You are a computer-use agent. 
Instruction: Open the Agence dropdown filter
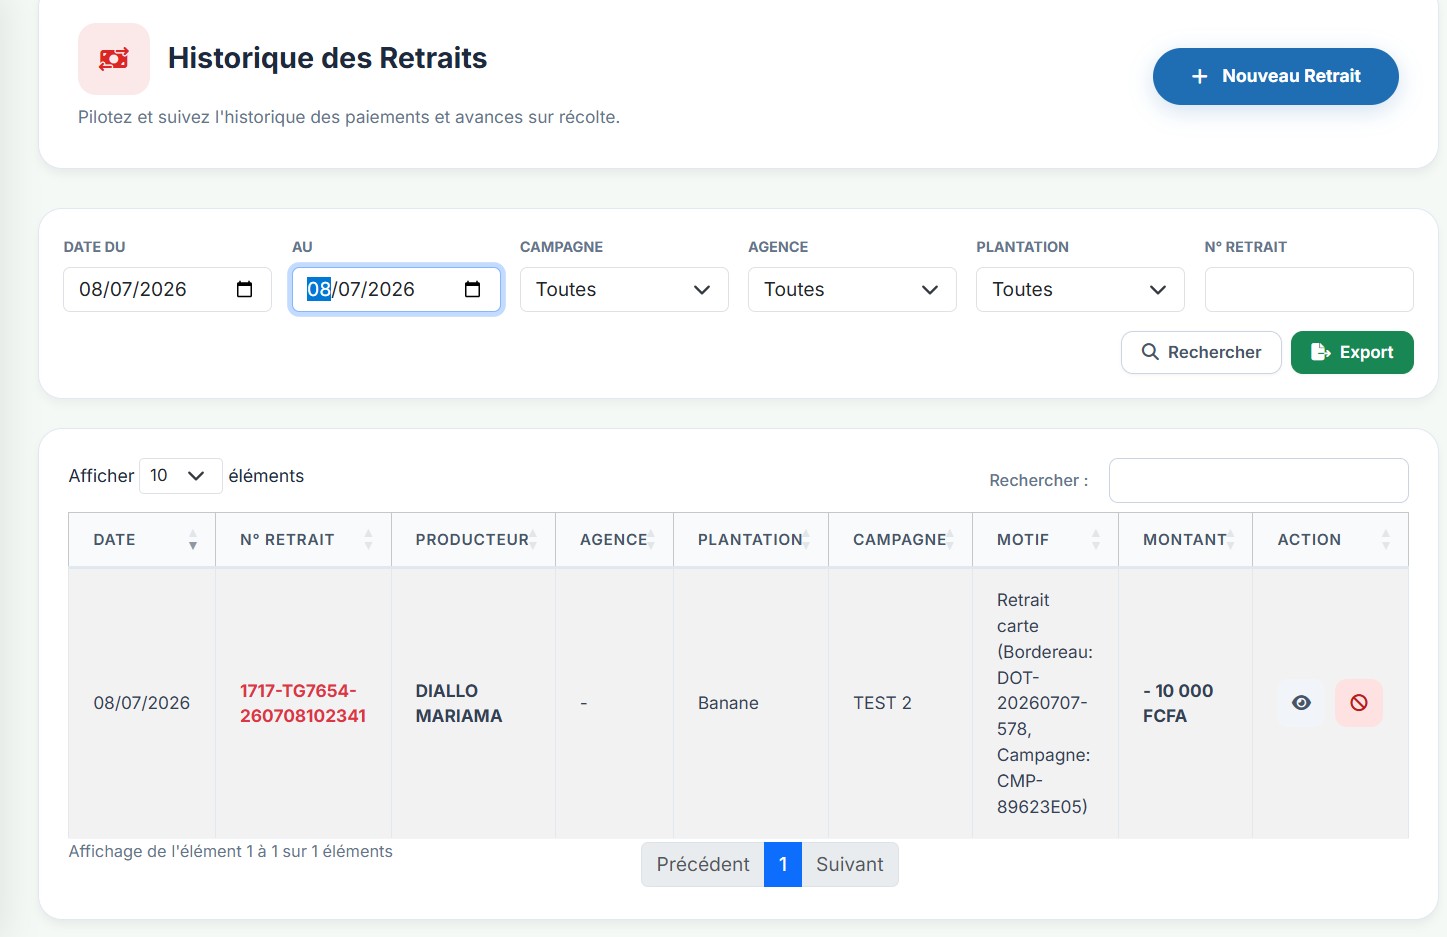852,290
